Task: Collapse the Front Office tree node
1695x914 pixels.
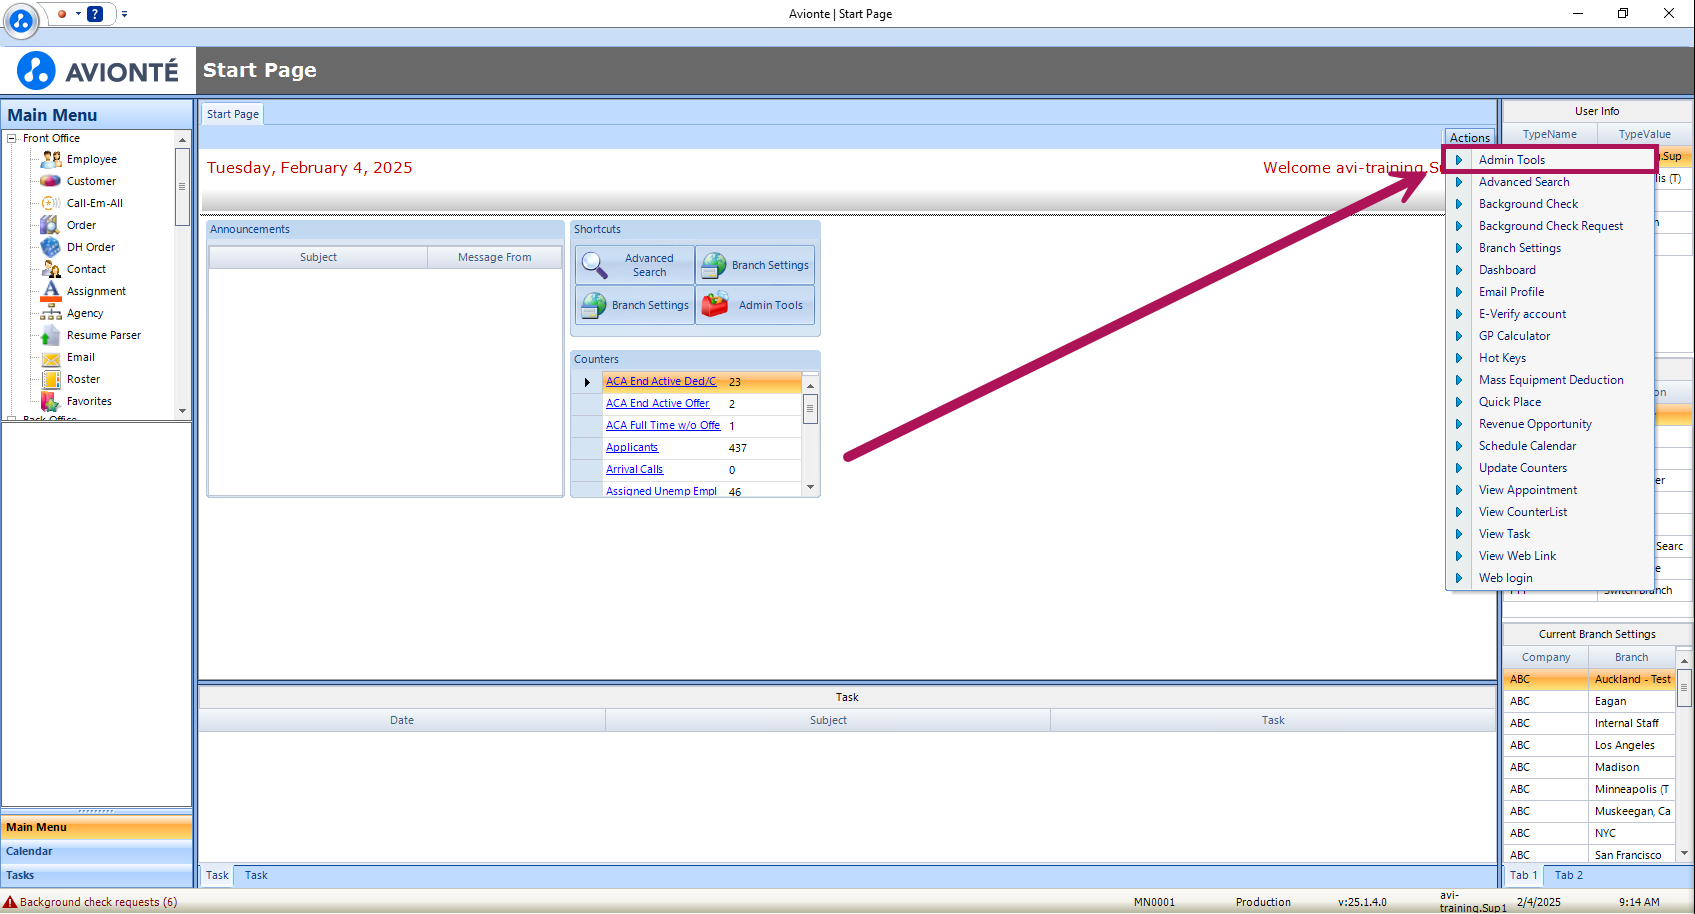Action: tap(12, 138)
